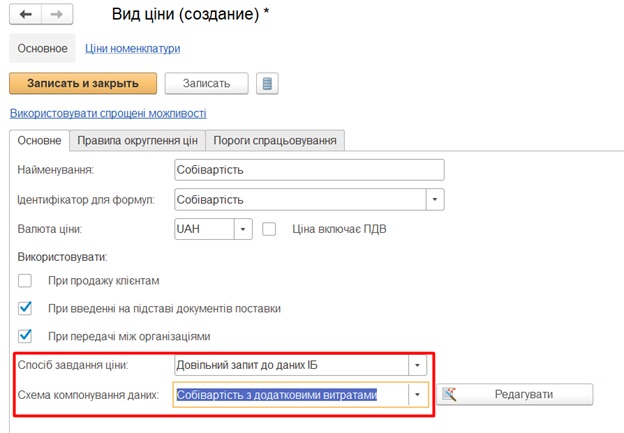This screenshot has height=433, width=624.
Task: Expand the Спосіб завдання ціни dropdown
Action: point(418,366)
